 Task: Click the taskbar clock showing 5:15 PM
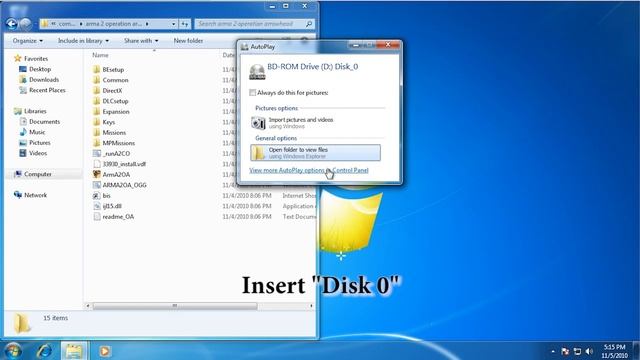[x=614, y=351]
